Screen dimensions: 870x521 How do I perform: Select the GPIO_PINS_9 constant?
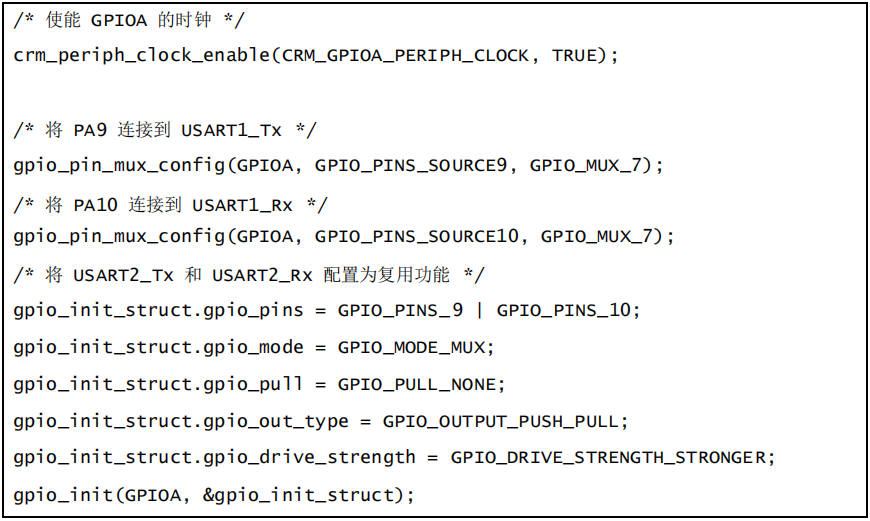[x=400, y=310]
